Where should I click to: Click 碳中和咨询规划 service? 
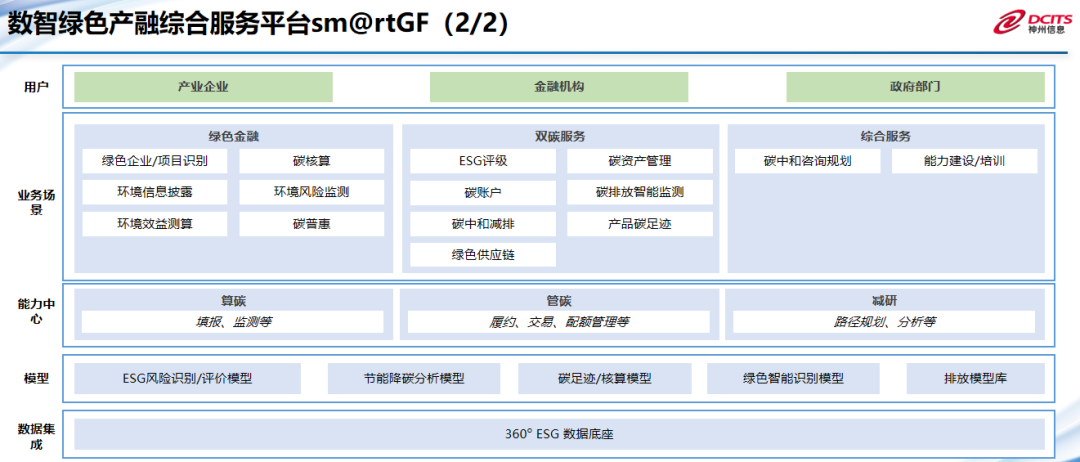click(x=807, y=161)
